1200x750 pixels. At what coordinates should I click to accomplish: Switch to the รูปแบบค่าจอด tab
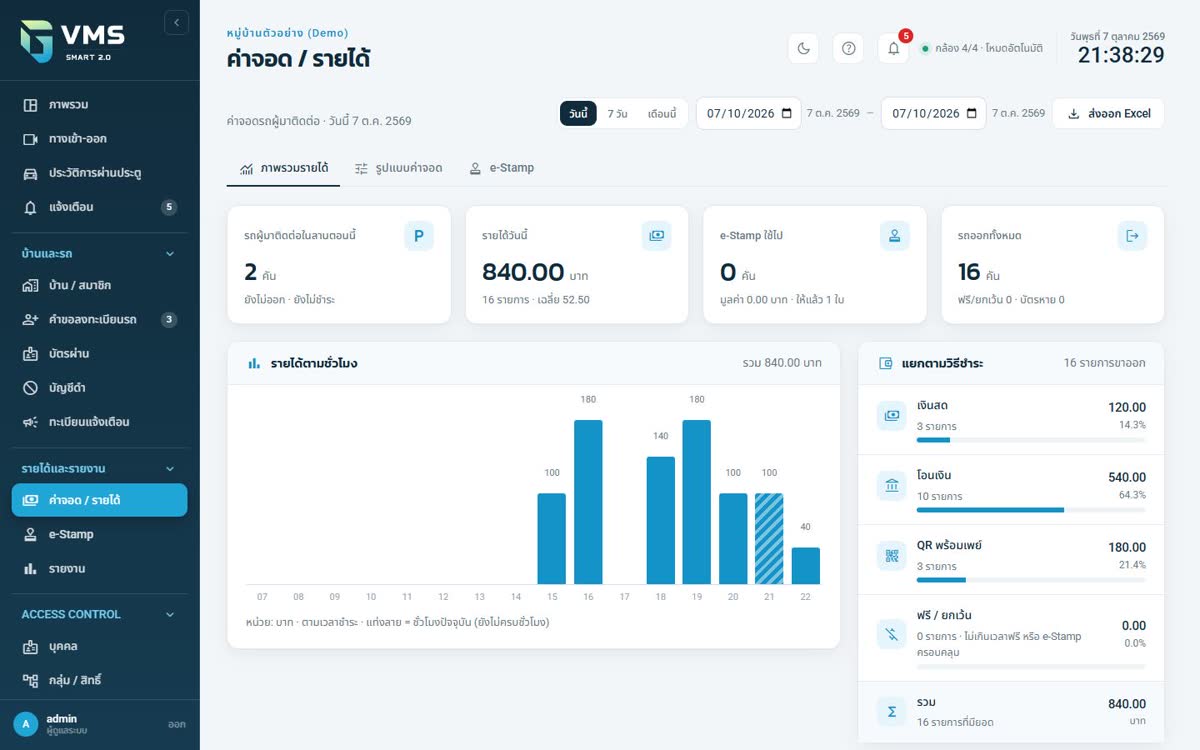398,168
